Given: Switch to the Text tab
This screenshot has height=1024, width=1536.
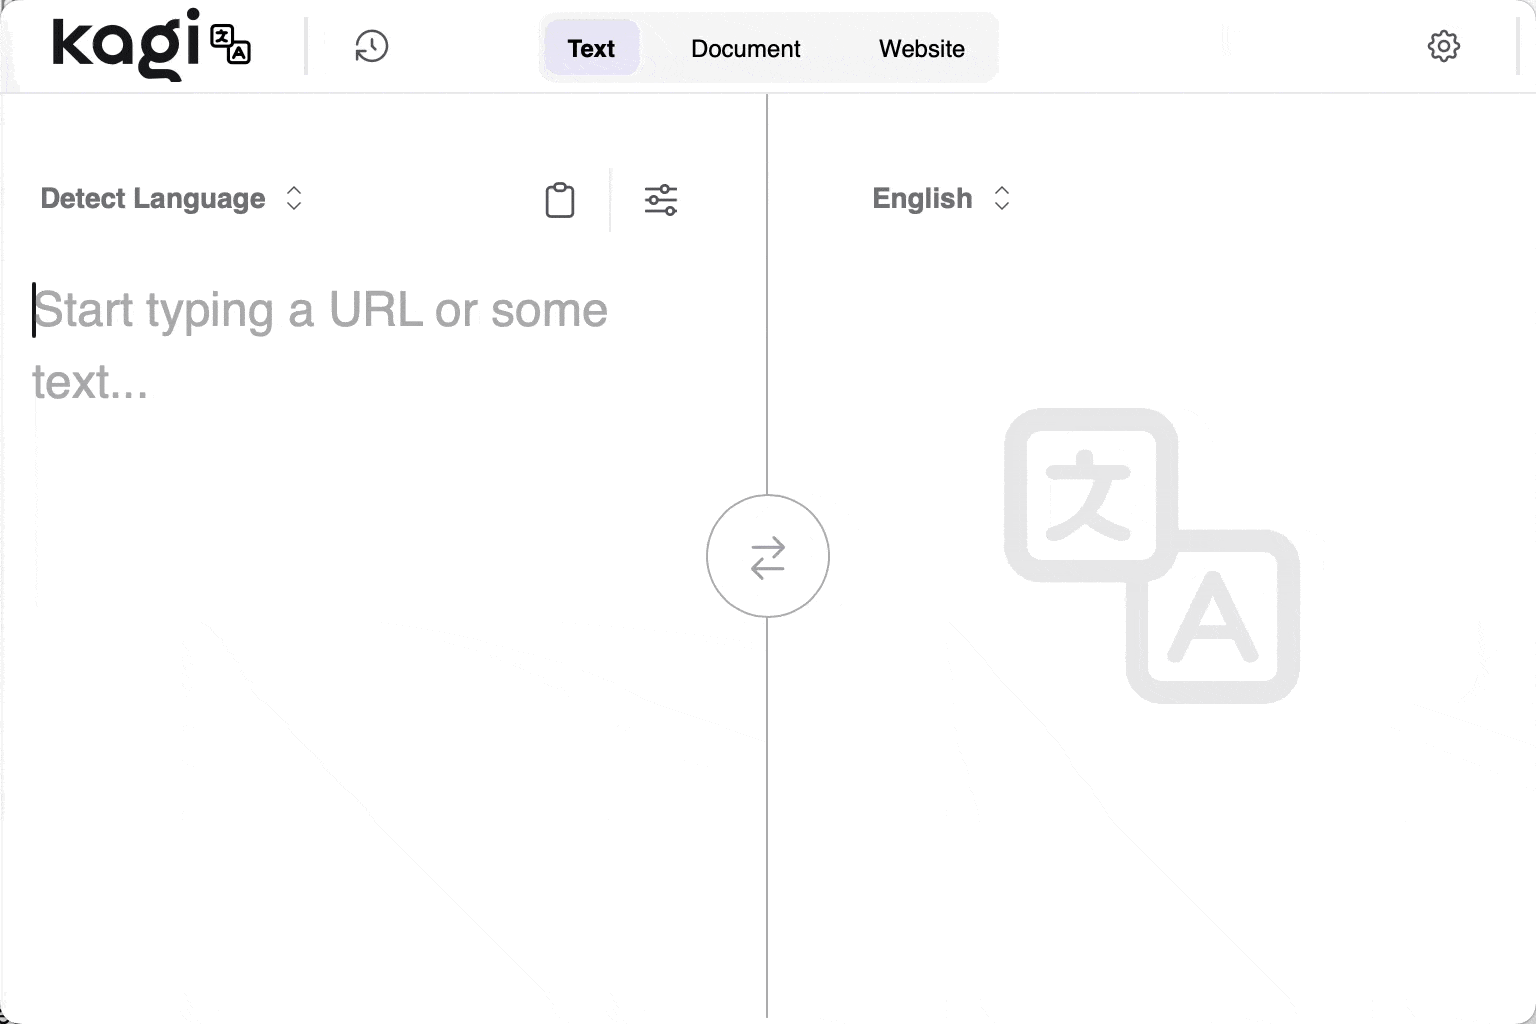Looking at the screenshot, I should click(591, 48).
